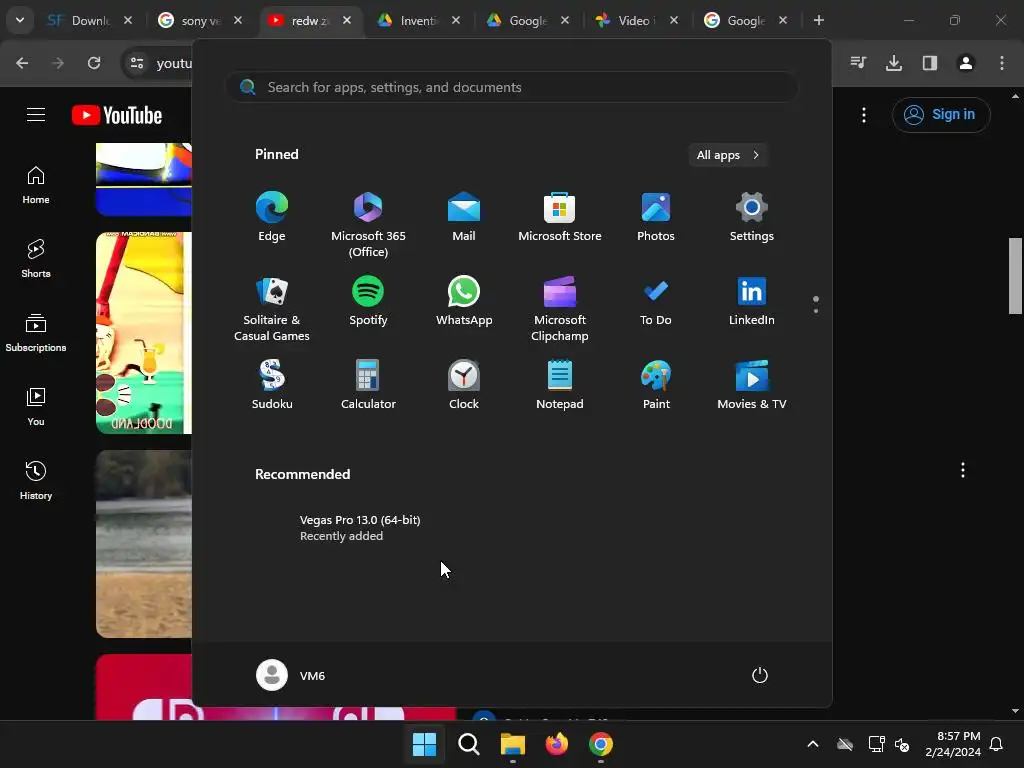This screenshot has height=768, width=1024.
Task: Click the Start menu search field
Action: click(x=511, y=87)
